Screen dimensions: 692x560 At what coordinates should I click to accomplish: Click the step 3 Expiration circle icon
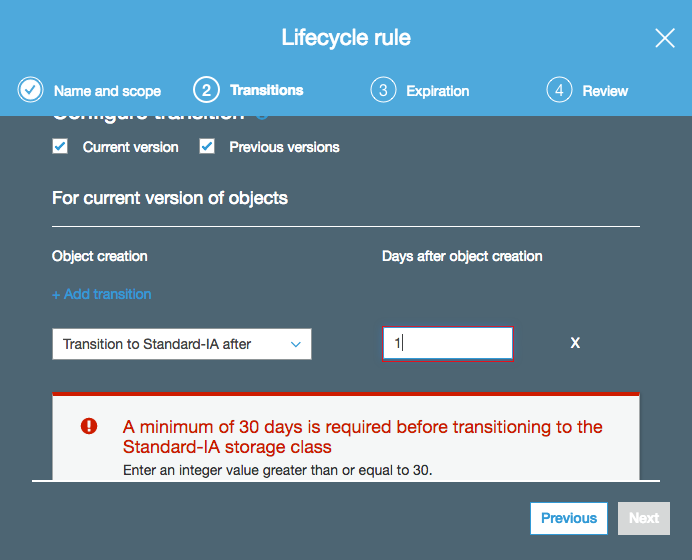(x=383, y=90)
